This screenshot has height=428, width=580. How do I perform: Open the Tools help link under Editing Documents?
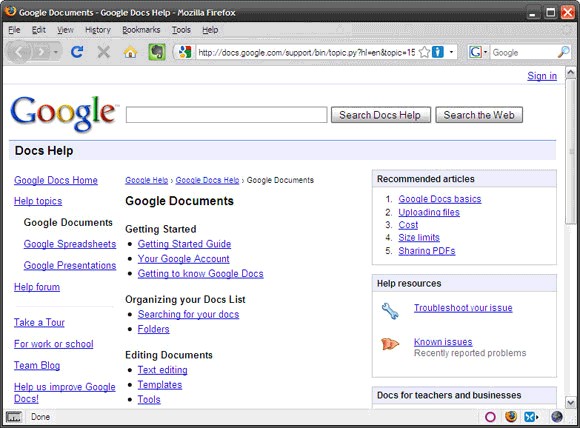pos(149,399)
